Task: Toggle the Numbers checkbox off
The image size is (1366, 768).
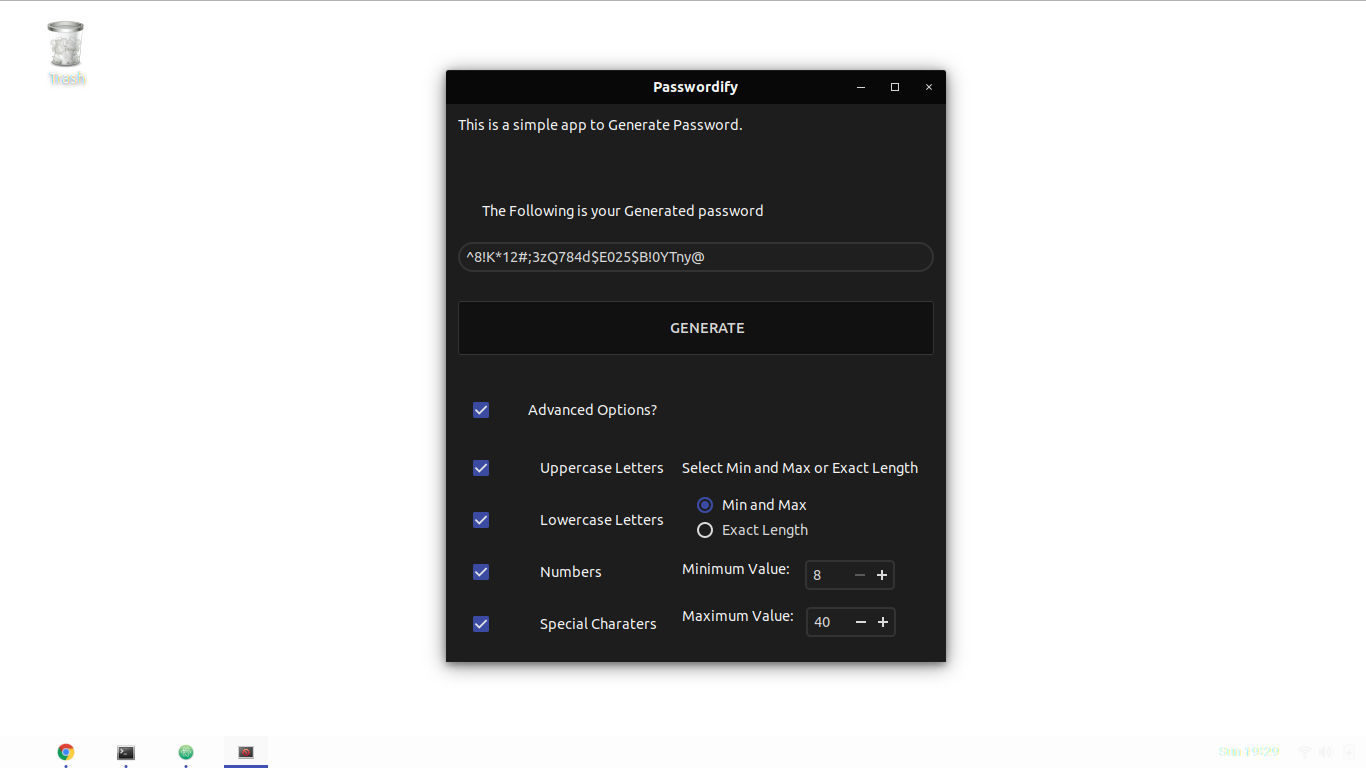Action: (x=481, y=571)
